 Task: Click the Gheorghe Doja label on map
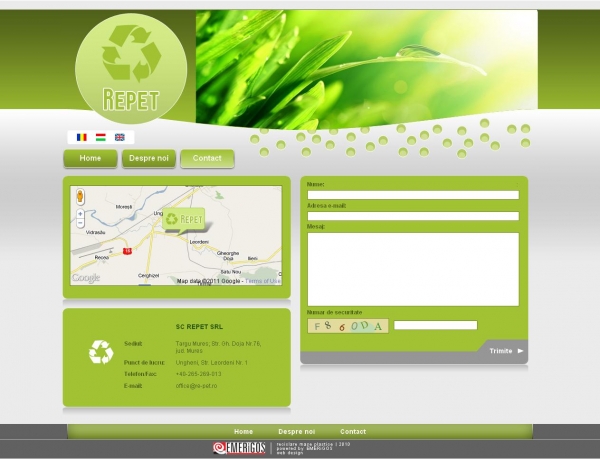(228, 256)
